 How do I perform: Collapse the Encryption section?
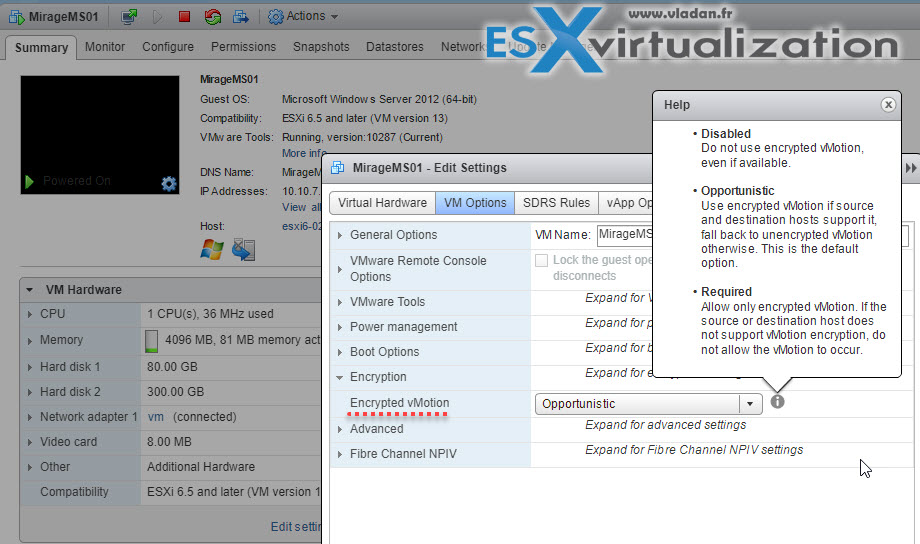click(x=340, y=377)
